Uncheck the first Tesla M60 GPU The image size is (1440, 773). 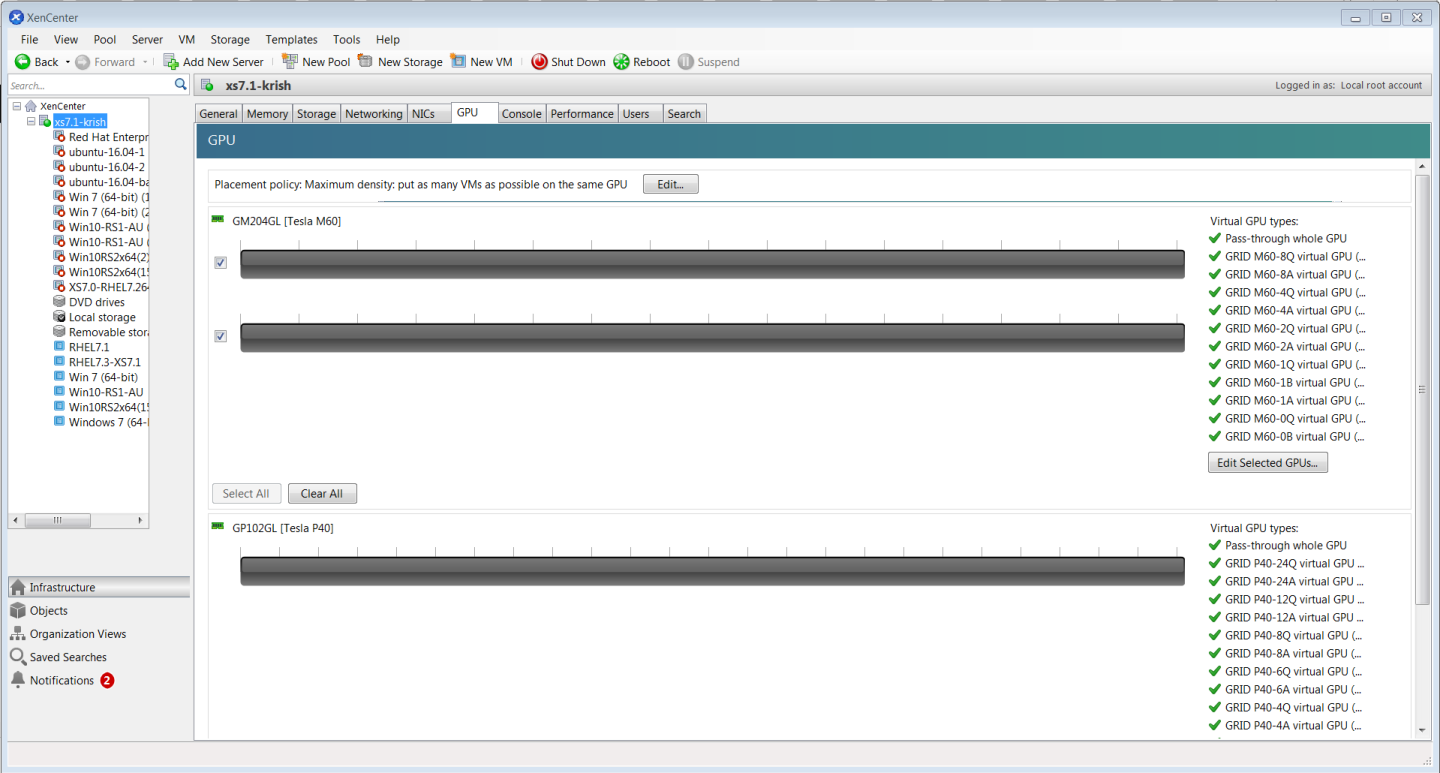coord(220,263)
